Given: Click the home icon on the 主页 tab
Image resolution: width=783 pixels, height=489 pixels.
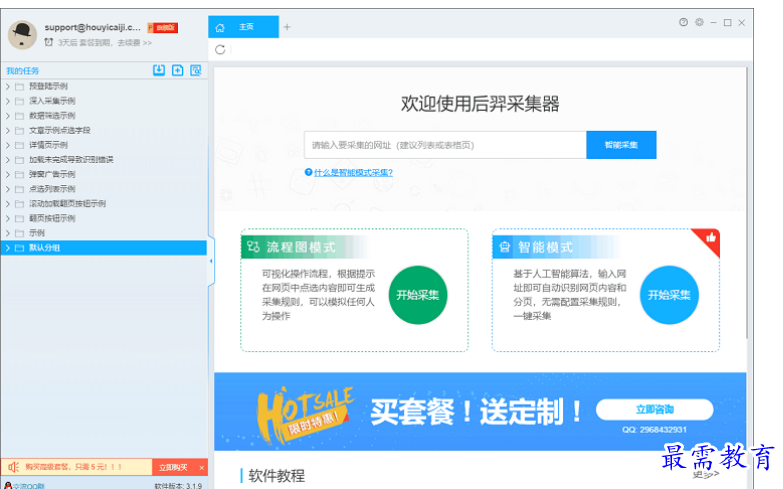Looking at the screenshot, I should coord(220,27).
